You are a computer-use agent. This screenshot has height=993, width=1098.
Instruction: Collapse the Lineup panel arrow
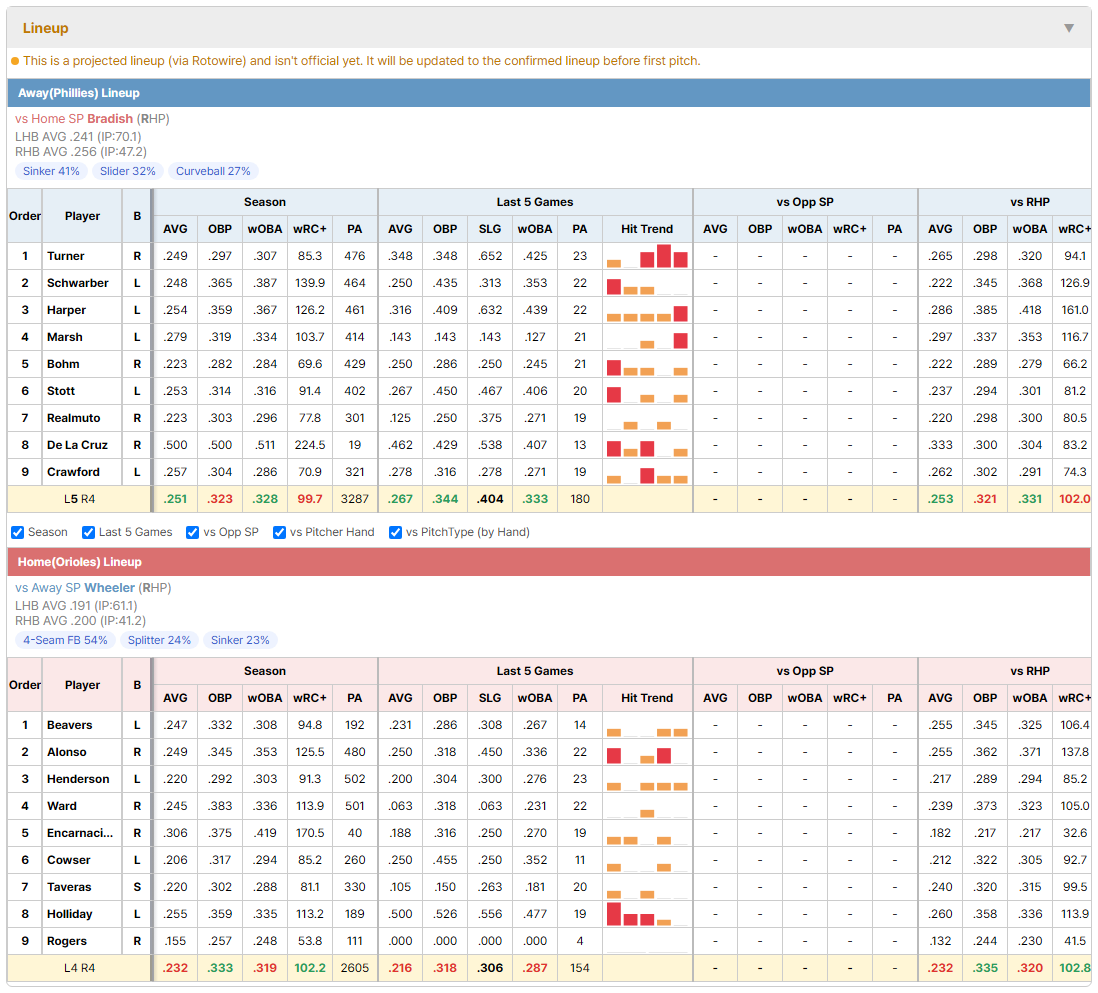point(1069,28)
